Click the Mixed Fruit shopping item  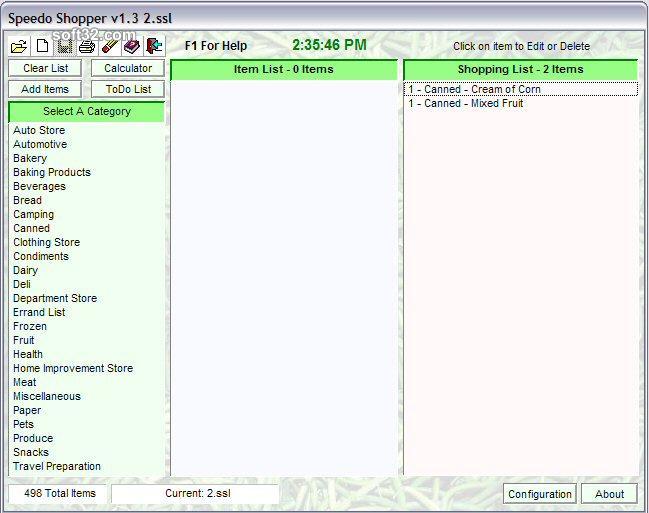tap(521, 104)
